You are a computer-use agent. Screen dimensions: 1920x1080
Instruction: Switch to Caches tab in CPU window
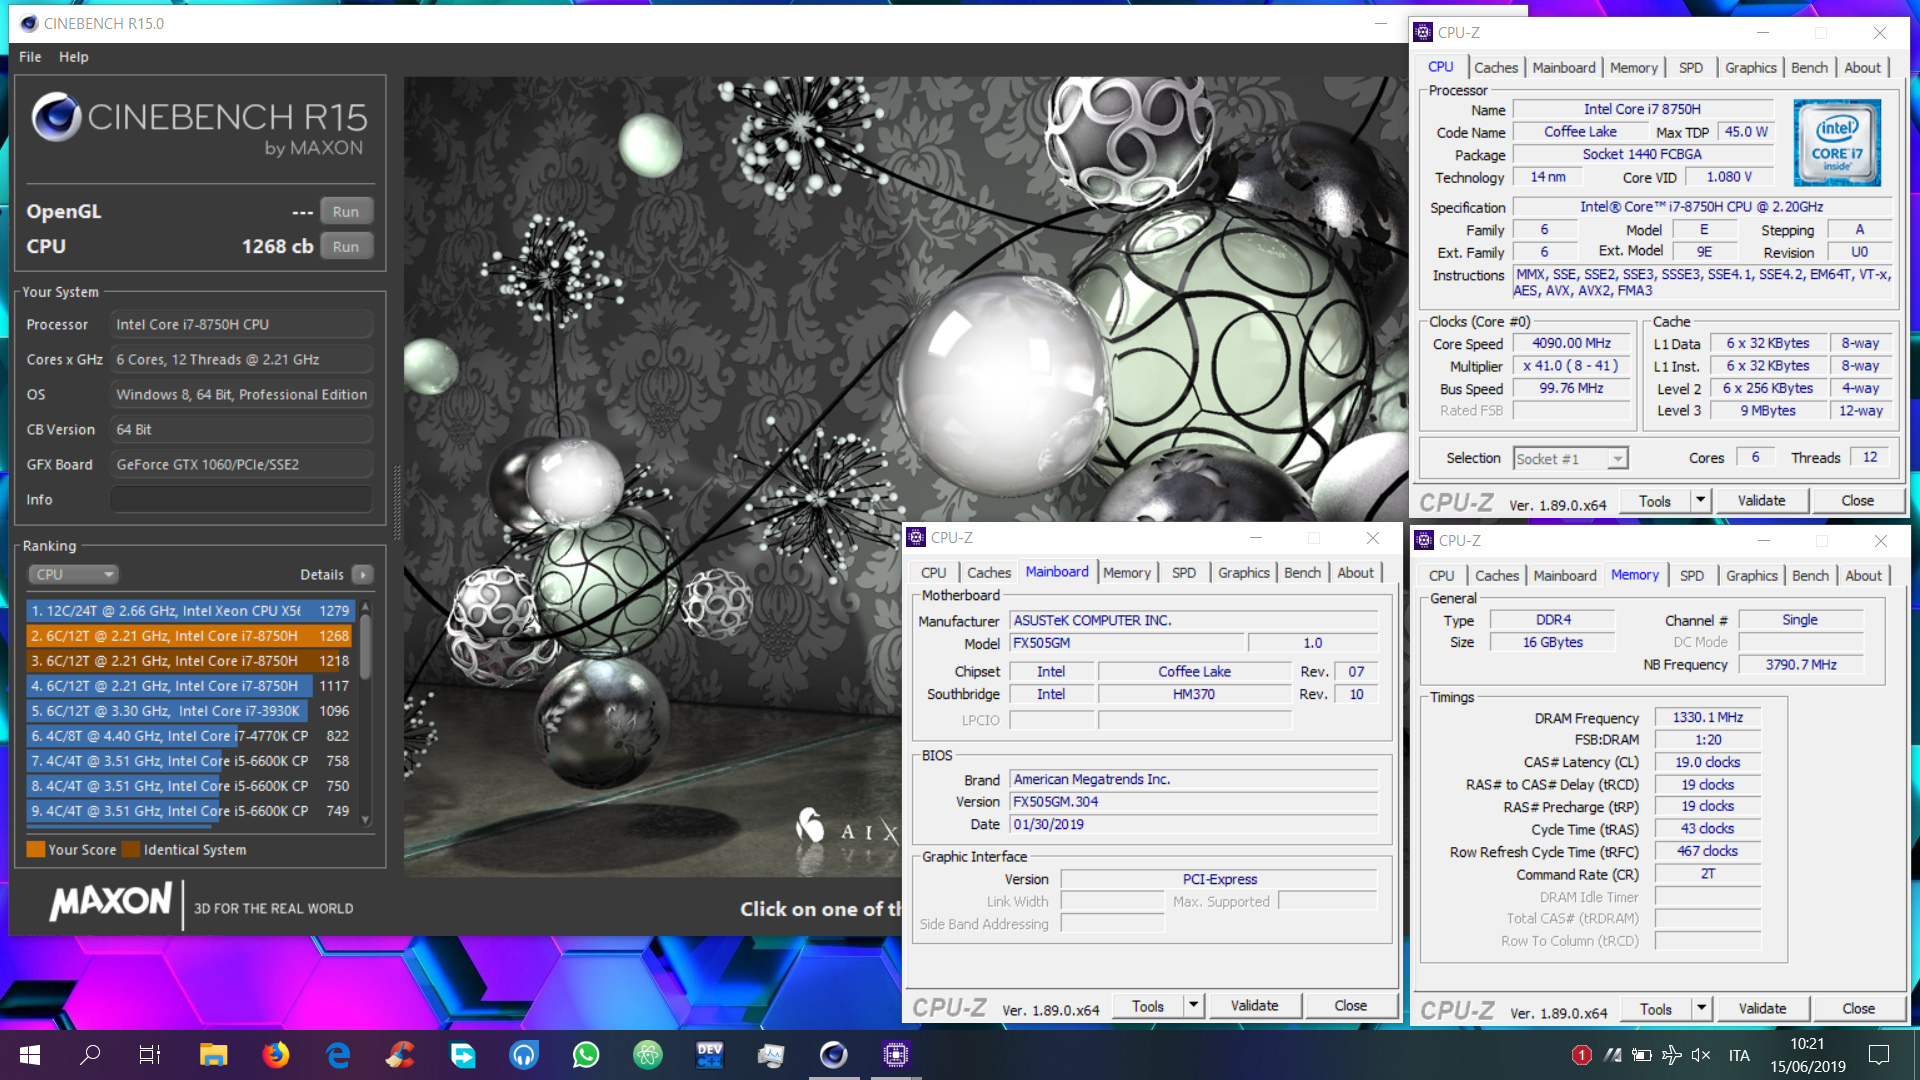(x=1496, y=67)
